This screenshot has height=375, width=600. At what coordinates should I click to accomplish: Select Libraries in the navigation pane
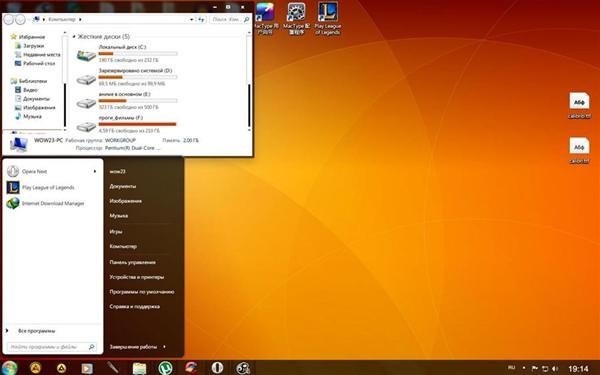pyautogui.click(x=29, y=81)
